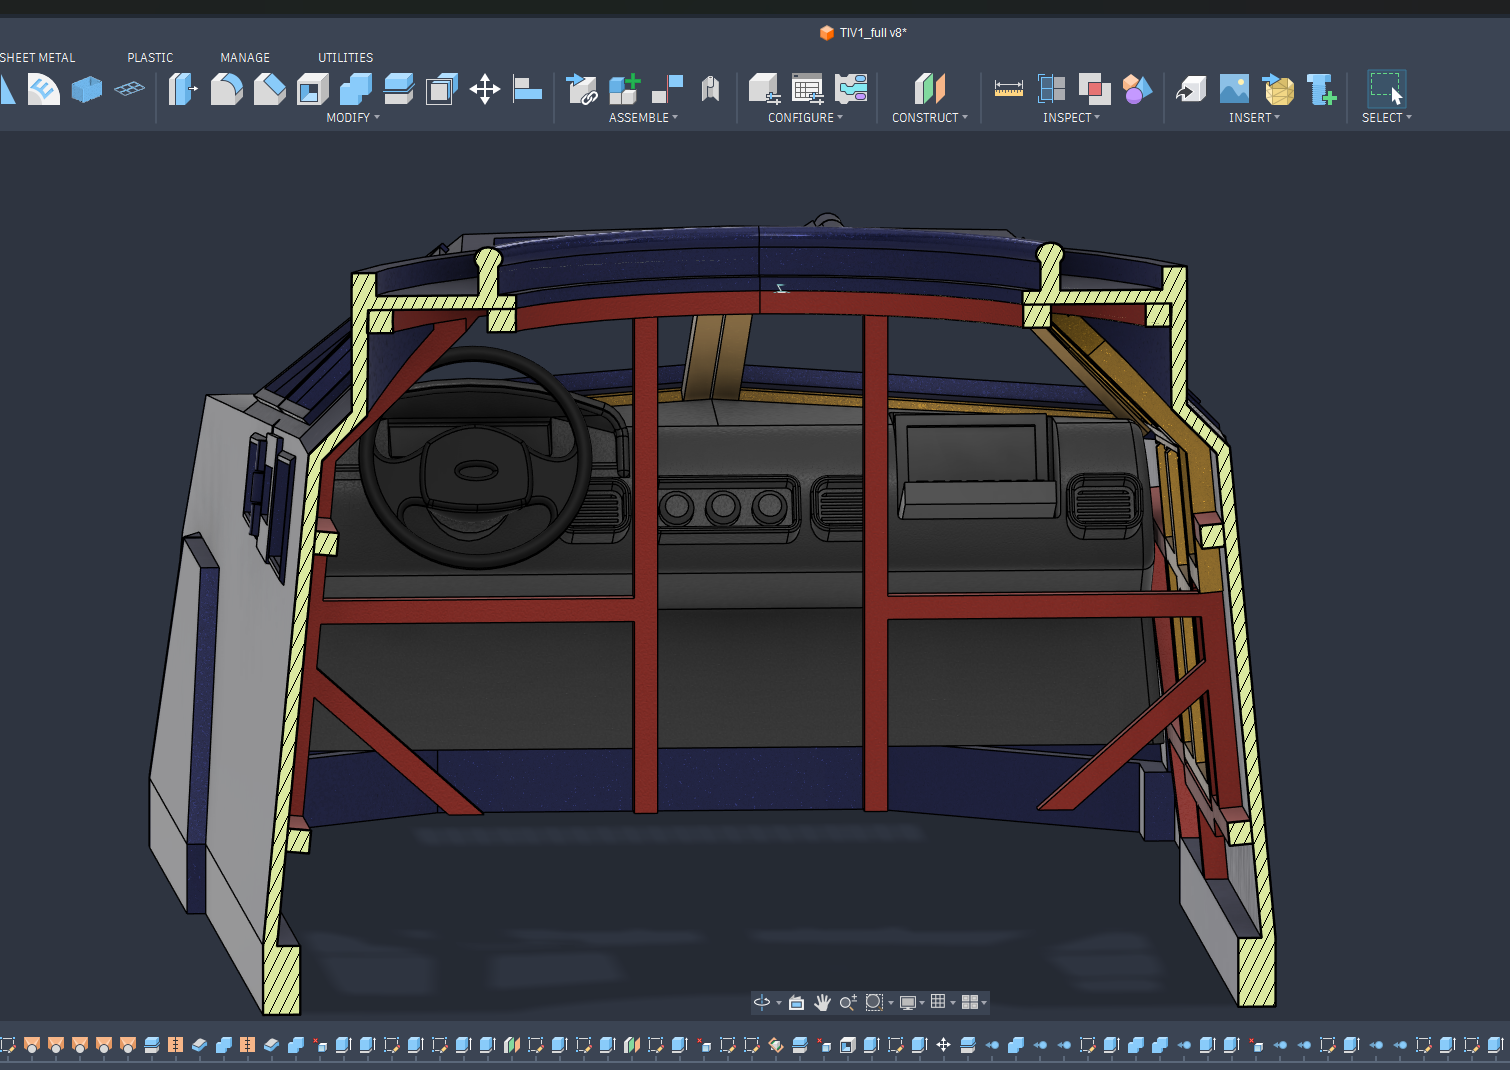
Task: Select the Chamfer tool icon
Action: click(270, 89)
